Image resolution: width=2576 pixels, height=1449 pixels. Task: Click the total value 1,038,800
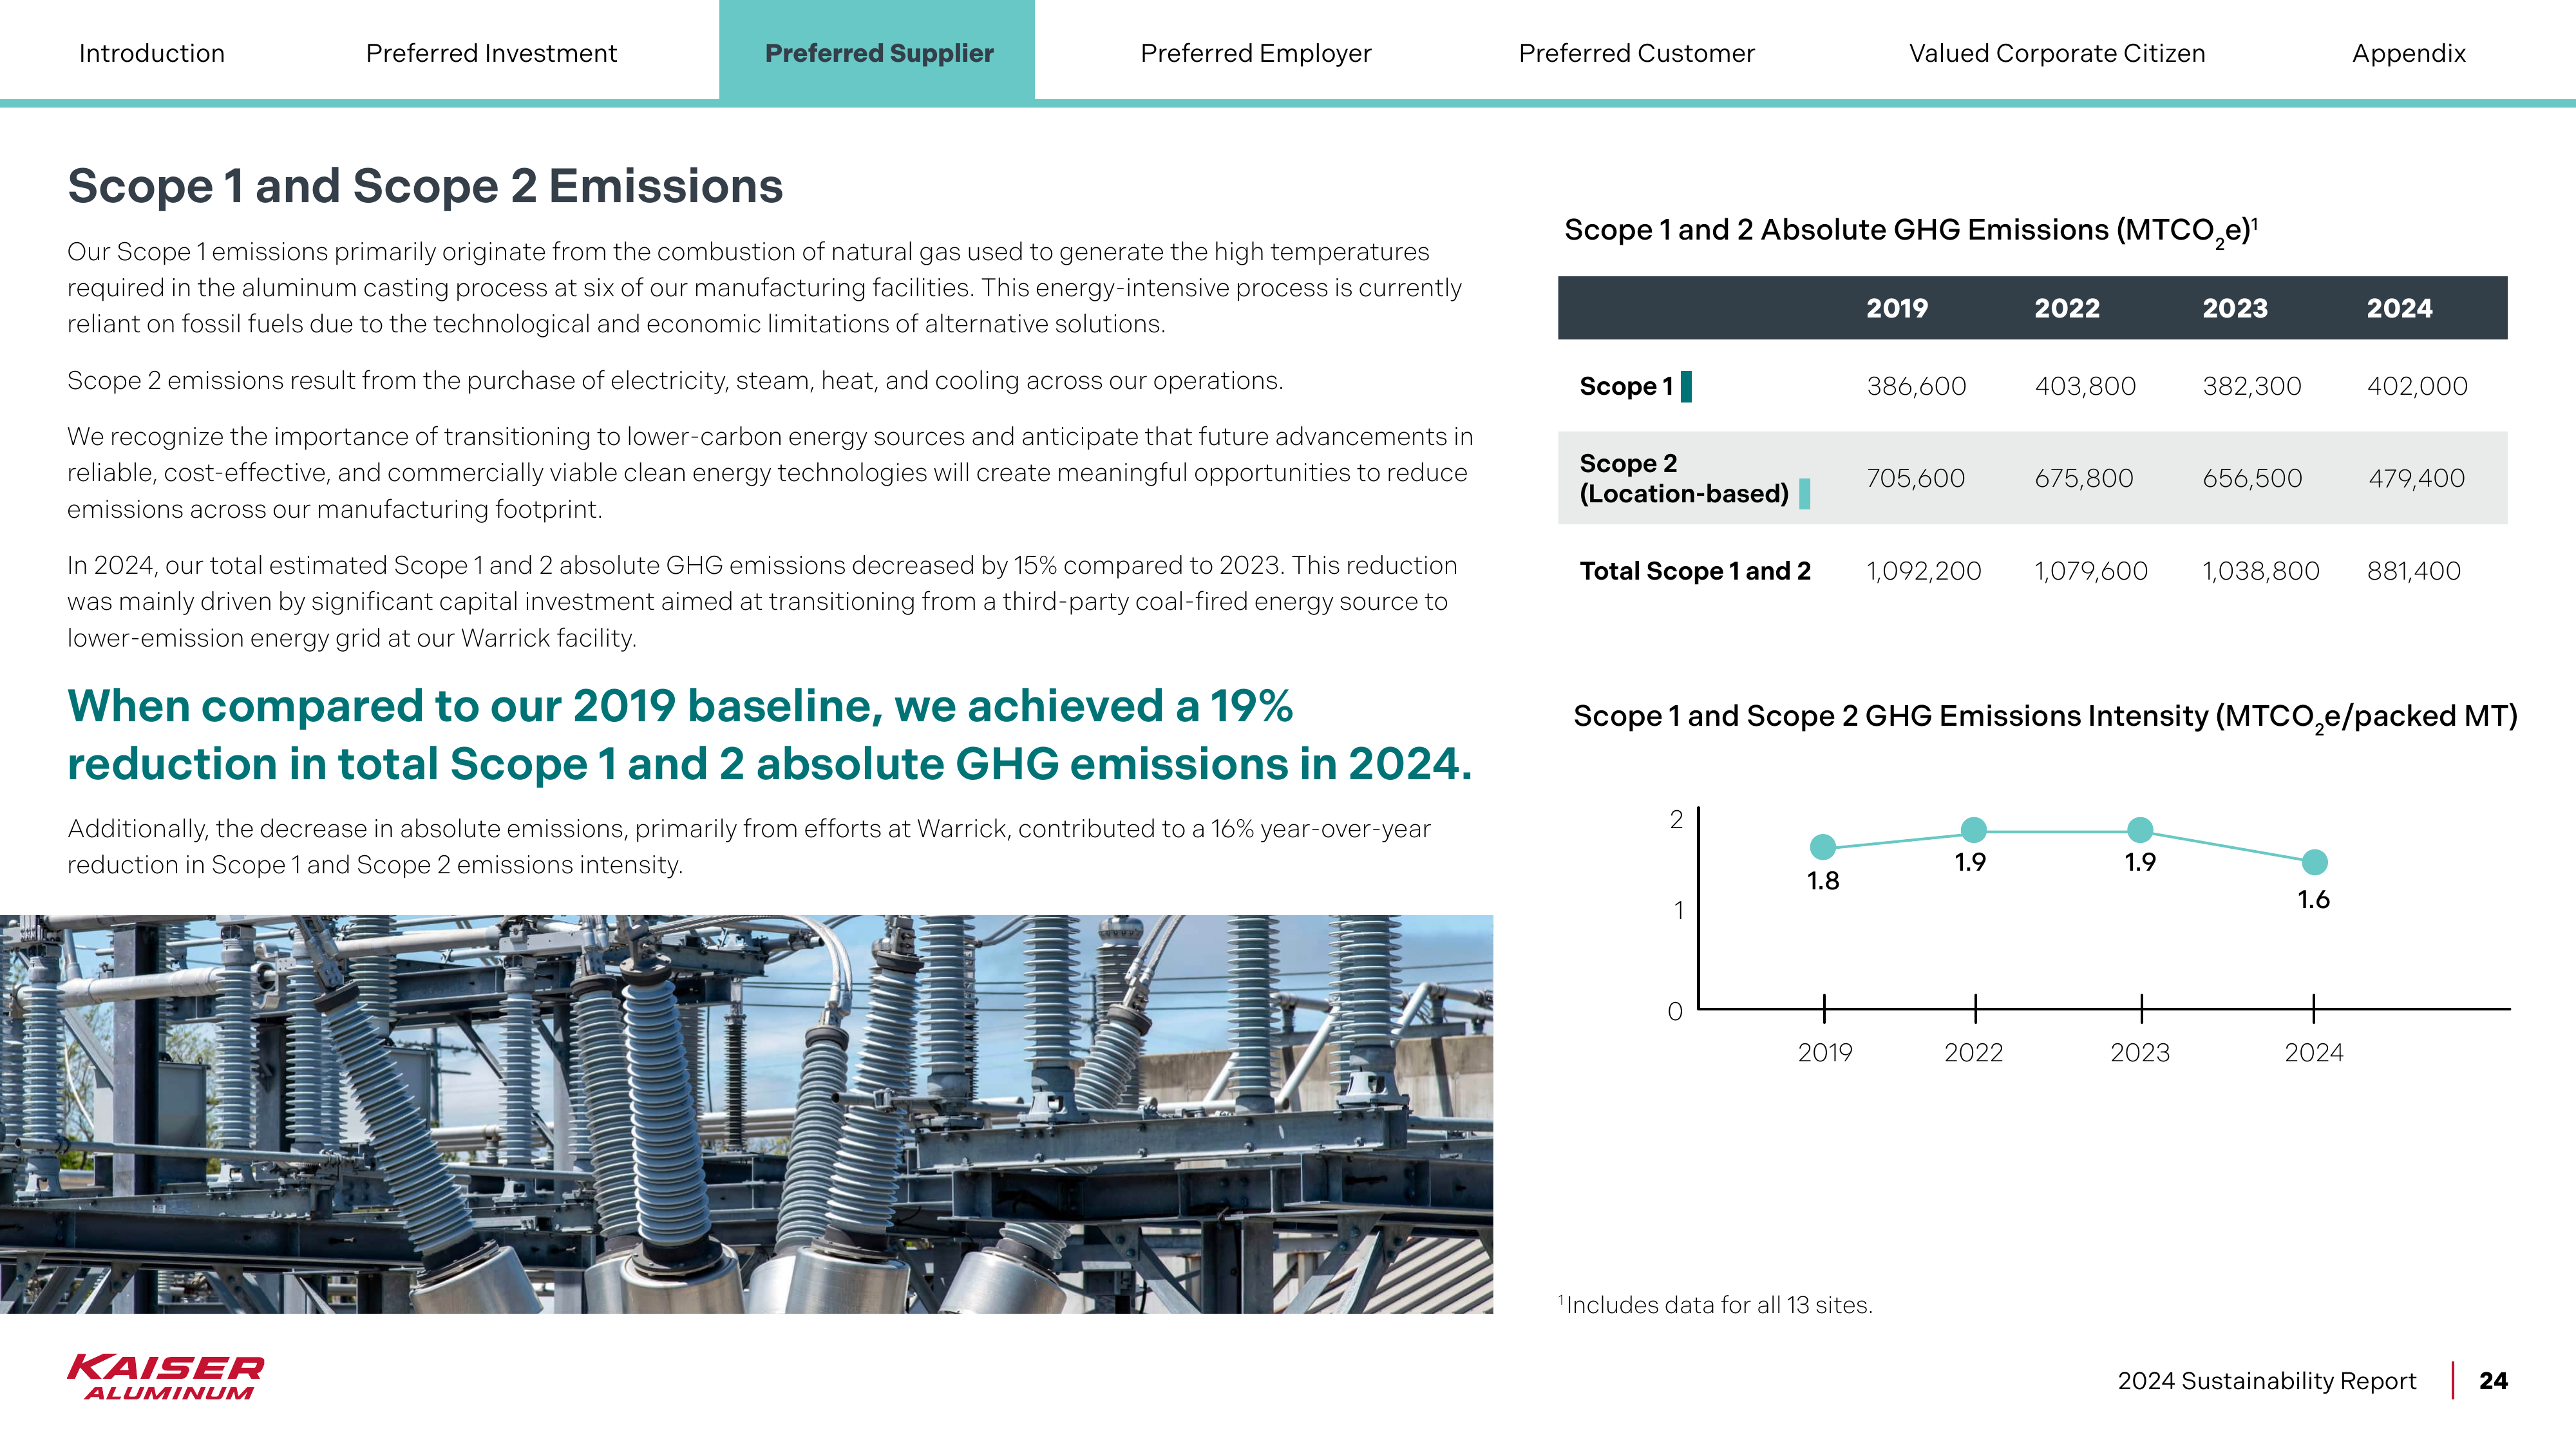click(2261, 571)
